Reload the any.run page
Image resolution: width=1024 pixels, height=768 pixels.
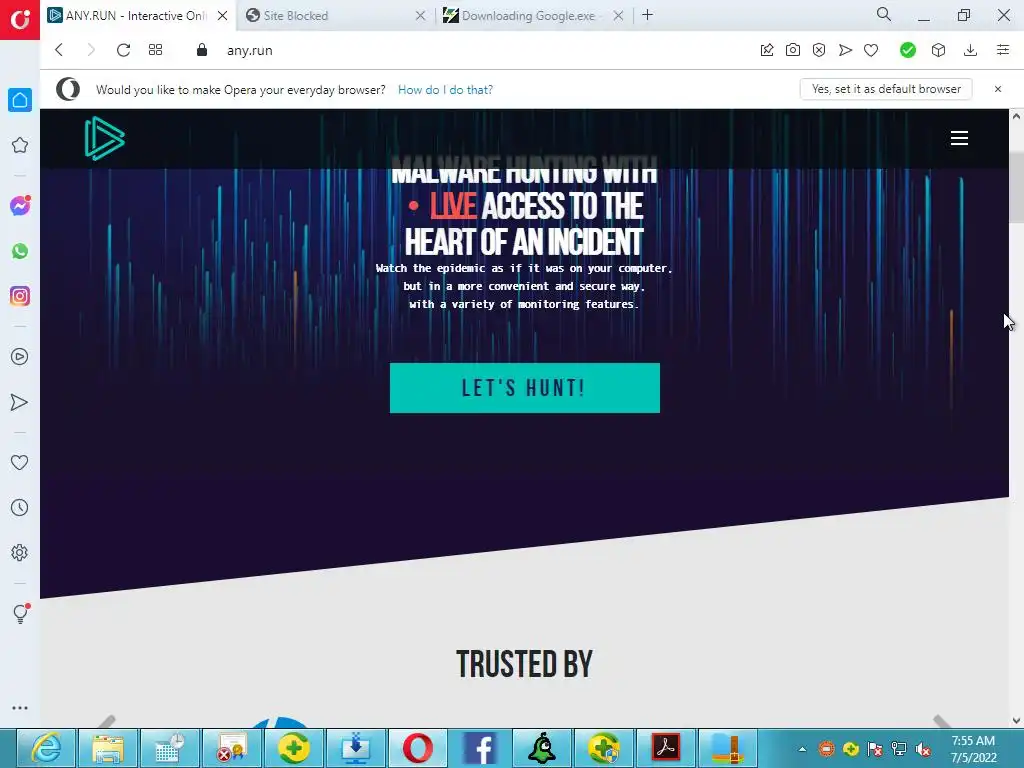[123, 50]
